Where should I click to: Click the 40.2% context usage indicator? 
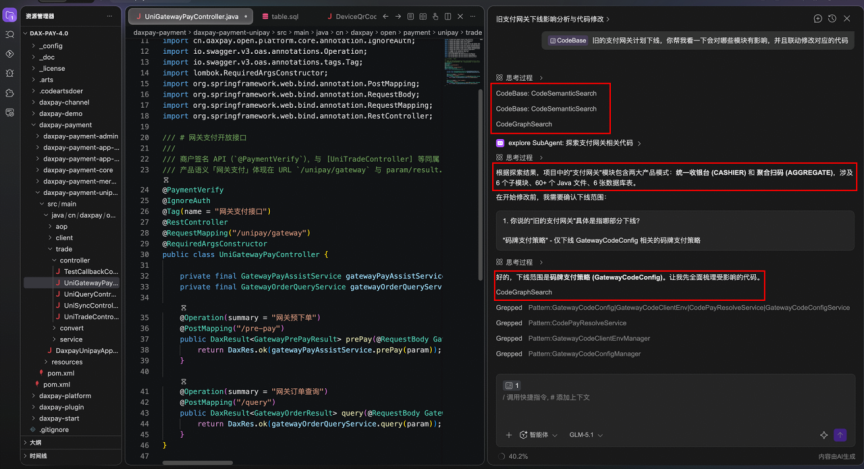pyautogui.click(x=513, y=456)
